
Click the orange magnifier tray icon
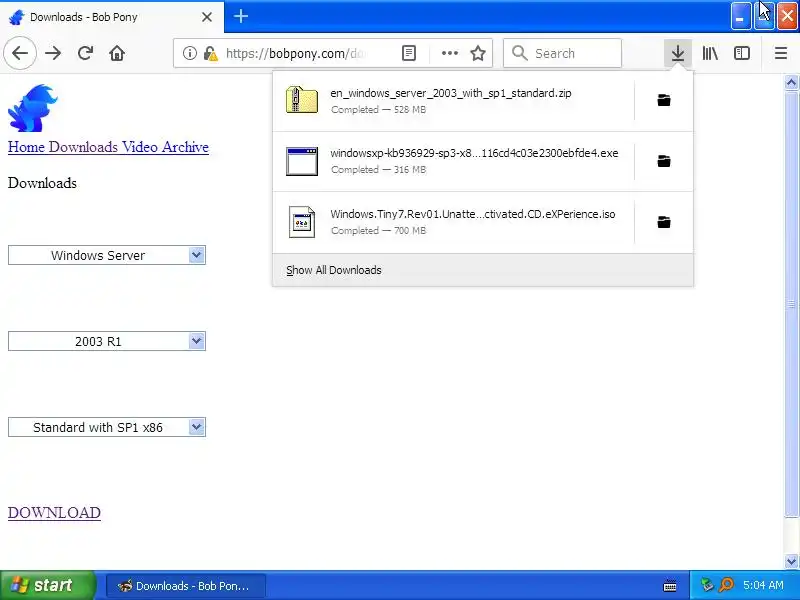726,585
